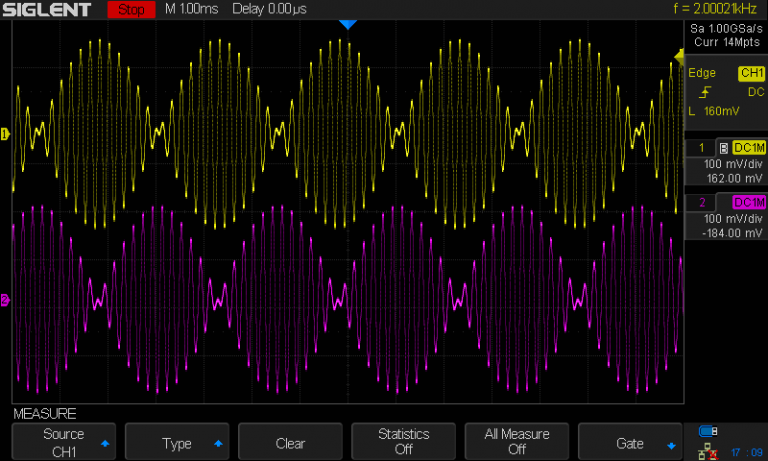Toggle All Measure Off softkey
The height and width of the screenshot is (461, 768).
pos(516,441)
